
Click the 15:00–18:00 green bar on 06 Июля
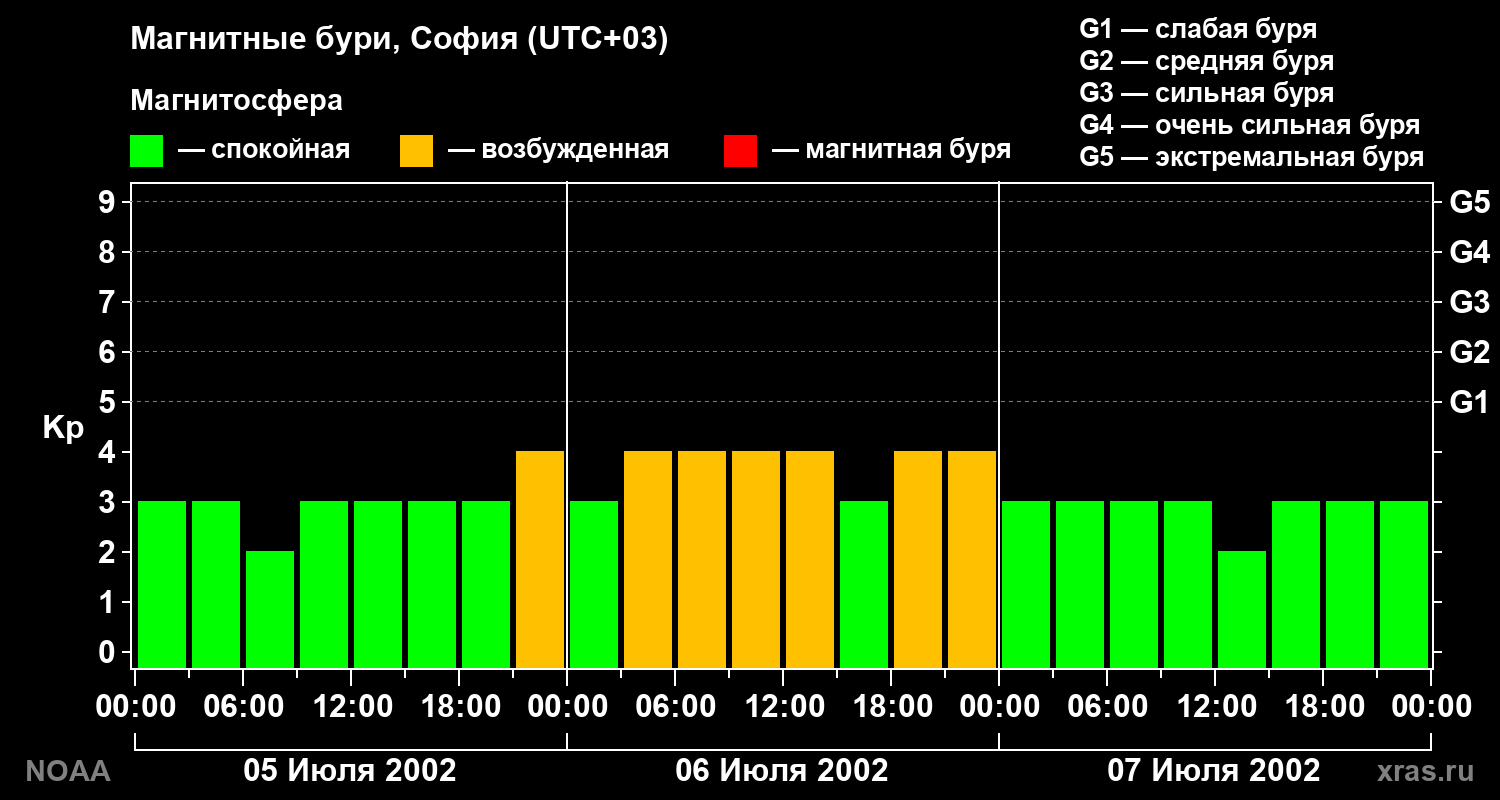click(864, 584)
